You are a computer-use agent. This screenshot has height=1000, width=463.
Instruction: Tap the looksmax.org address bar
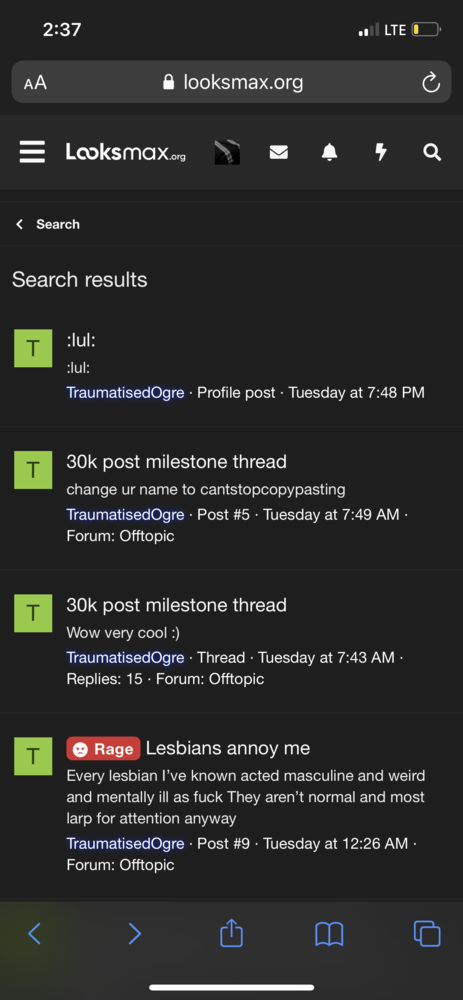point(232,82)
